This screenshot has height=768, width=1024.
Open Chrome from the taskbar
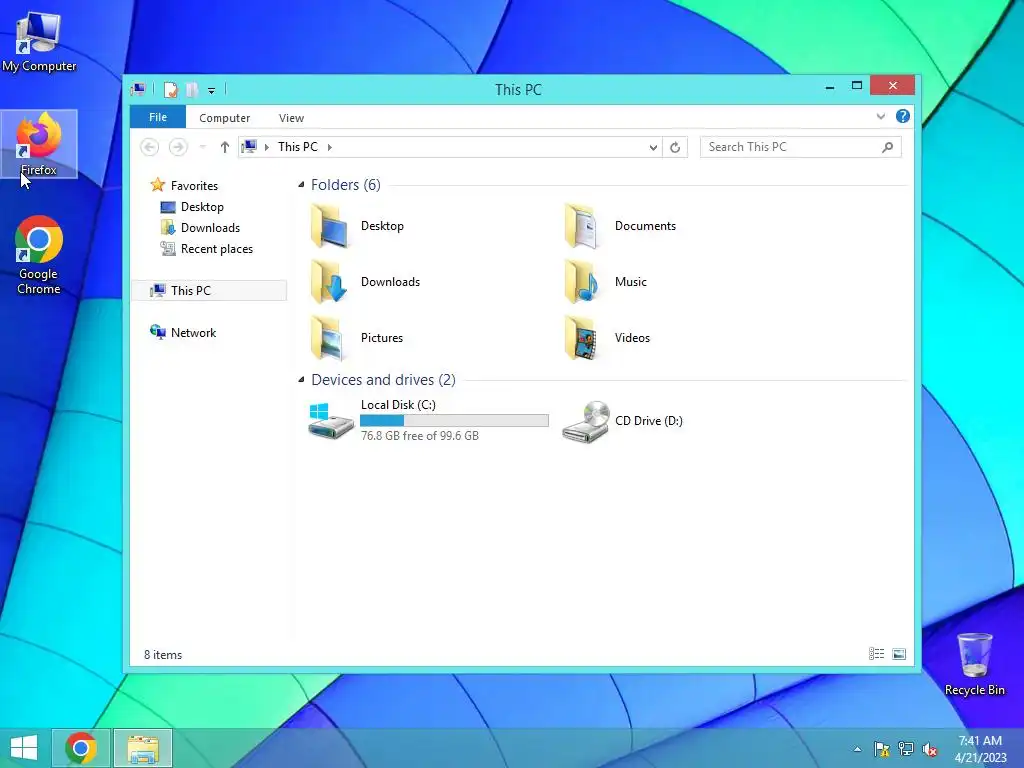coord(81,748)
